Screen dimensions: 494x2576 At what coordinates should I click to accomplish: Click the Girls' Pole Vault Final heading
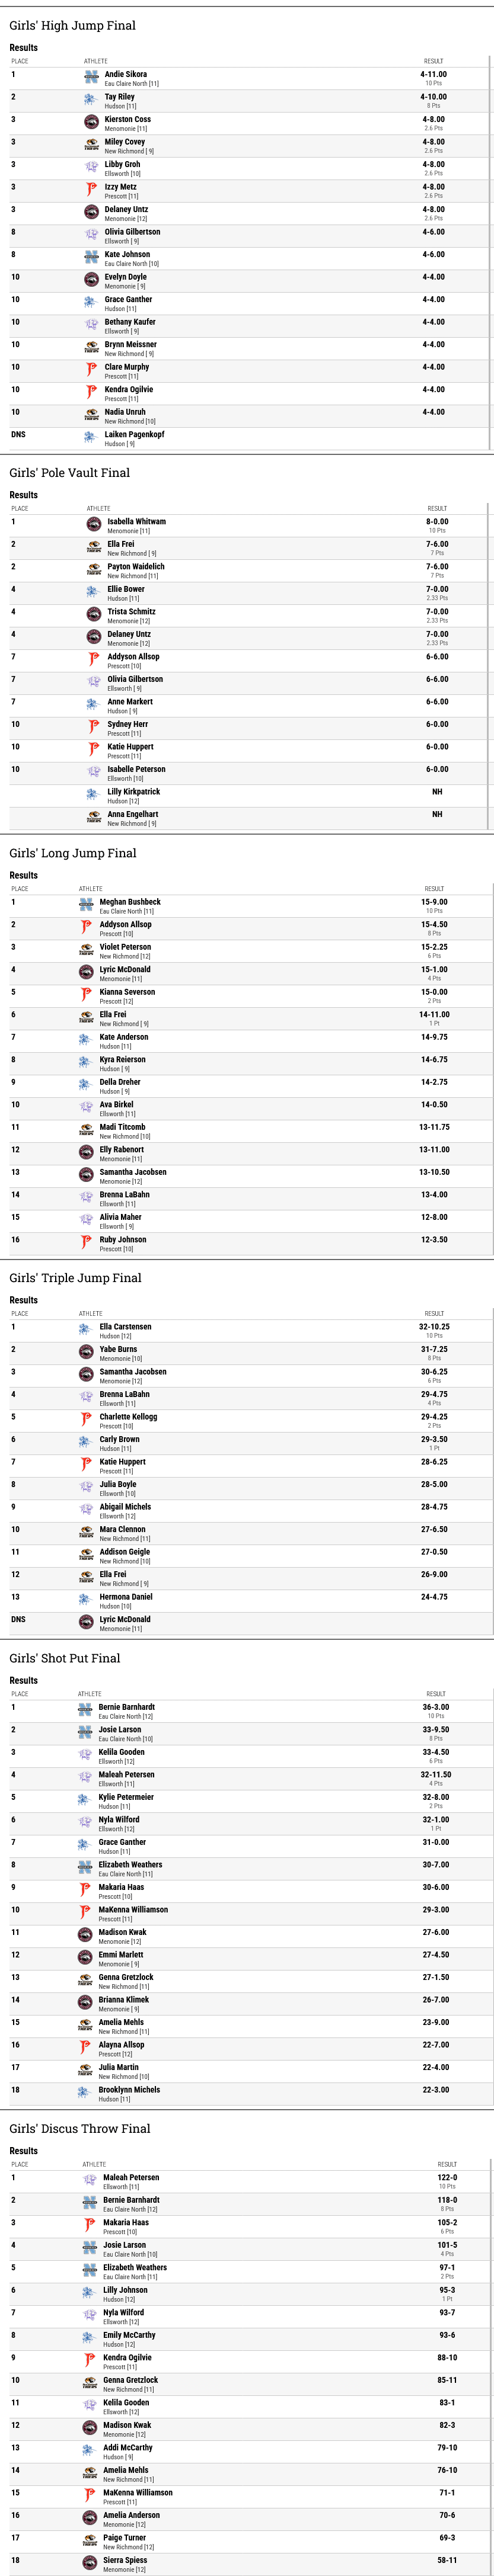(x=70, y=472)
